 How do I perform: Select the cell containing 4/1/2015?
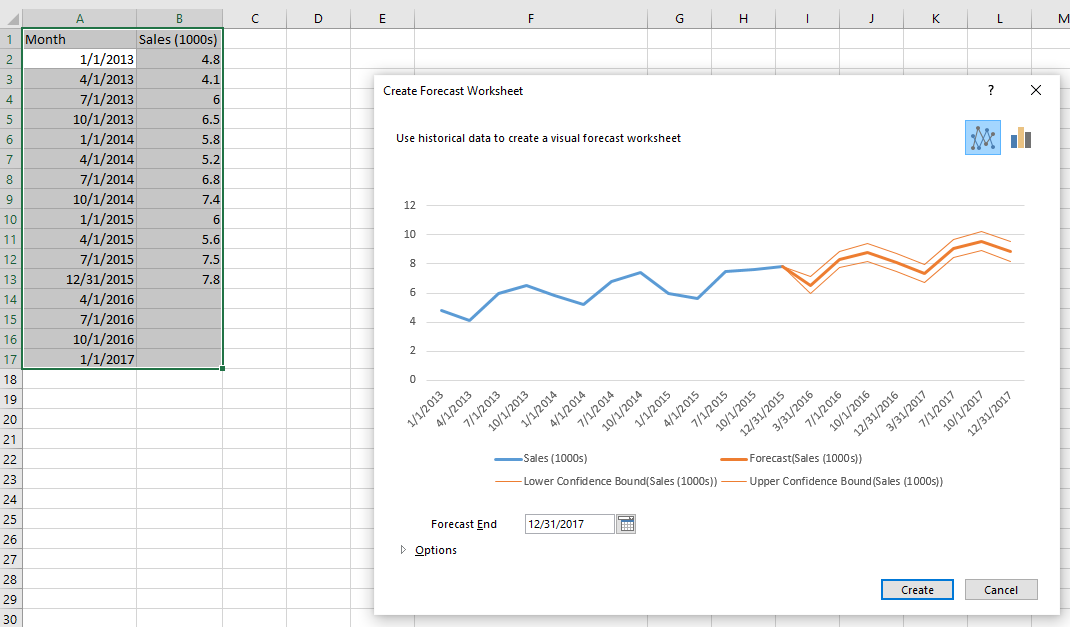pyautogui.click(x=80, y=239)
